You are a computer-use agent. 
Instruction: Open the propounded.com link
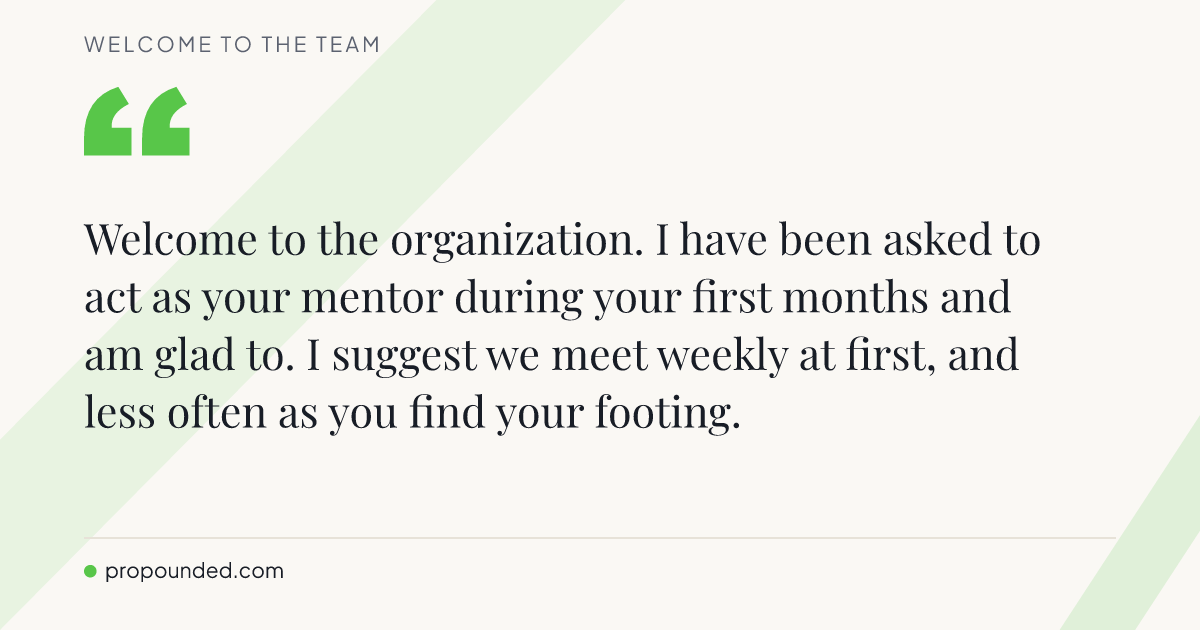[194, 572]
